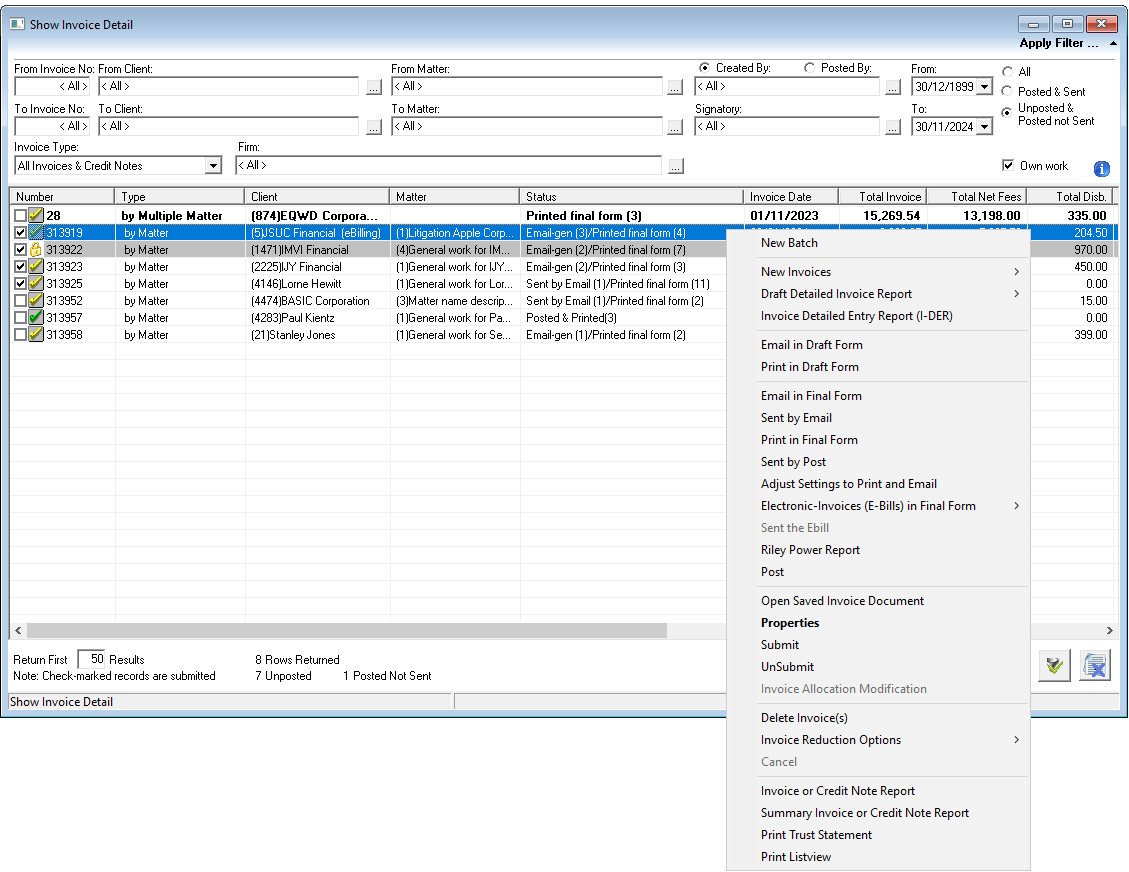Click the From Invoice No field
Screen dimensions: 1129x872
pyautogui.click(x=52, y=86)
